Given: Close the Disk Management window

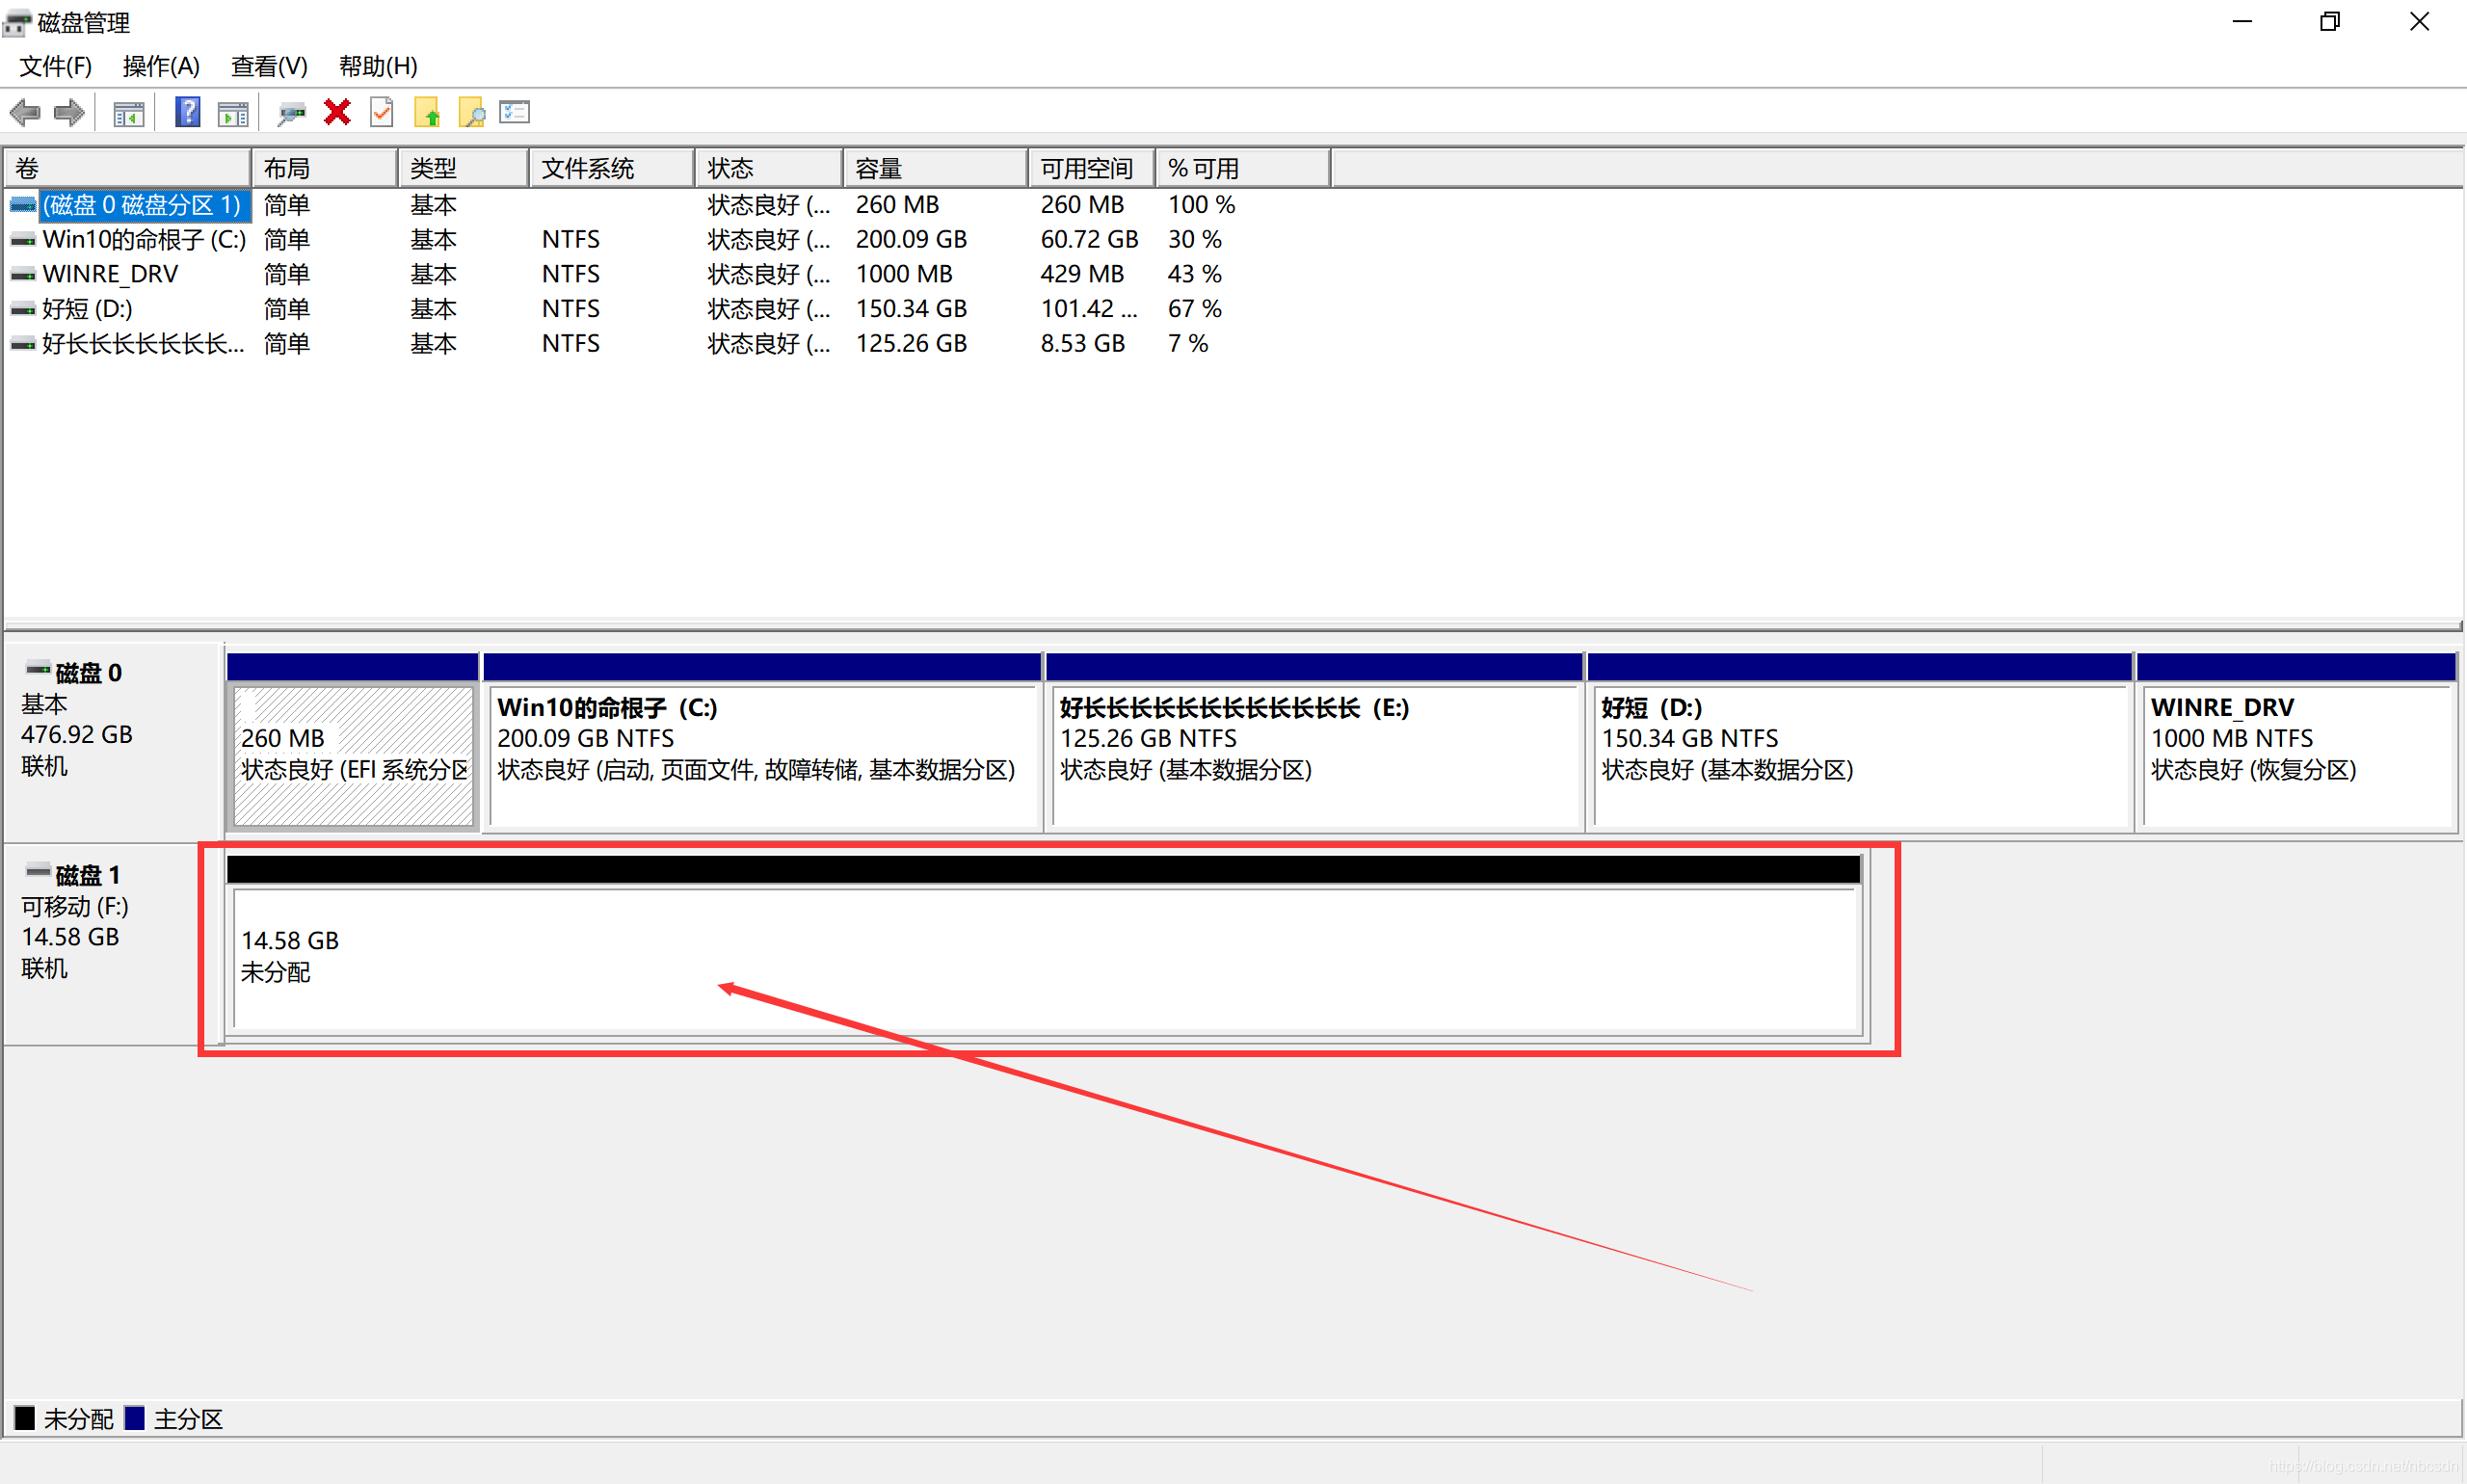Looking at the screenshot, I should 2419,22.
